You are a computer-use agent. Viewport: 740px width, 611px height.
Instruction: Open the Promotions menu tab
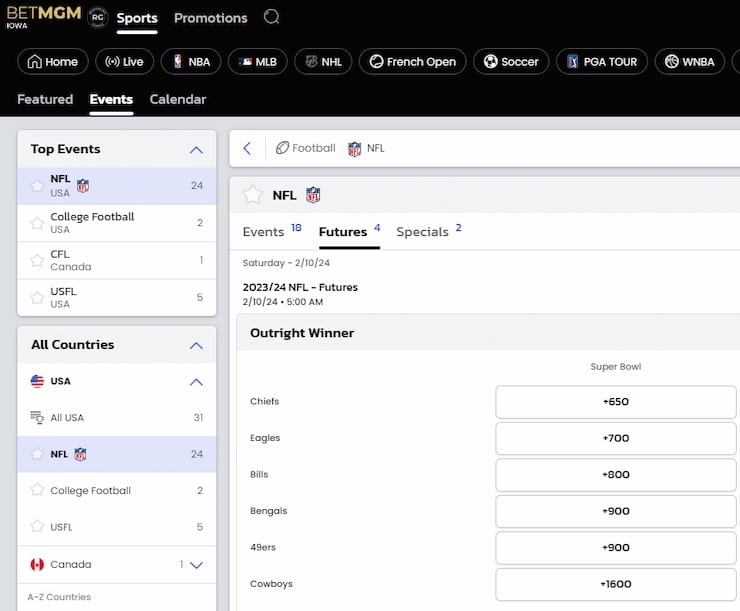coord(210,18)
